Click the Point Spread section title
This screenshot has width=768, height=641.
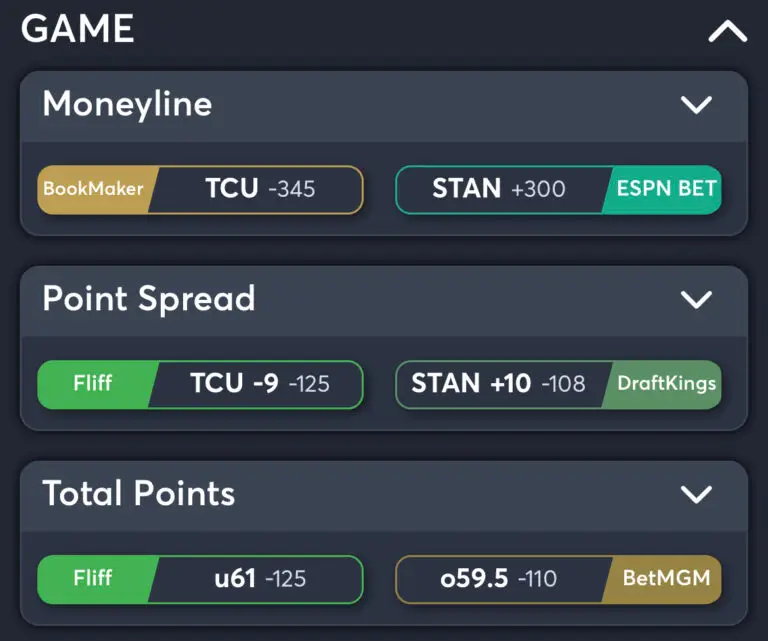pyautogui.click(x=149, y=299)
